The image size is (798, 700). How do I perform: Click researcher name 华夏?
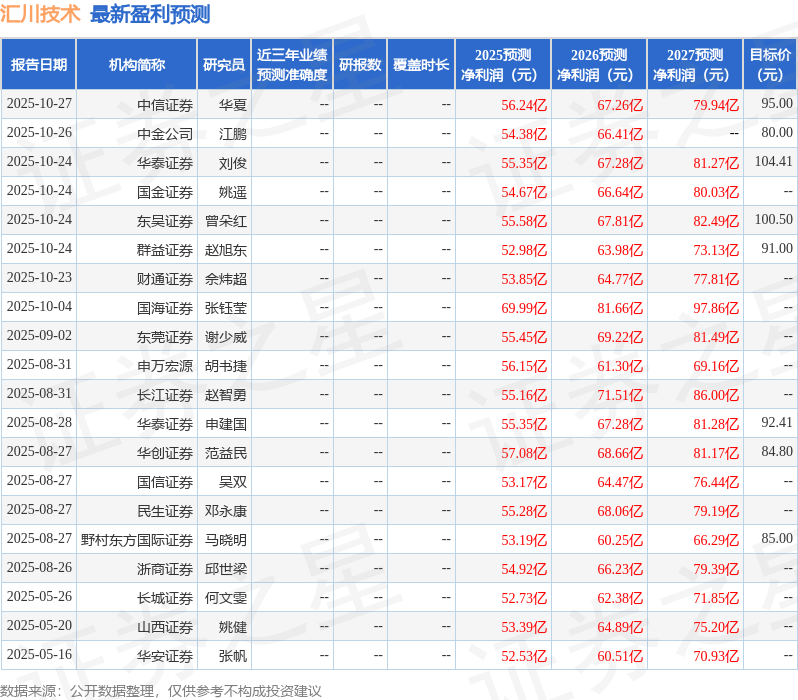[x=233, y=105]
